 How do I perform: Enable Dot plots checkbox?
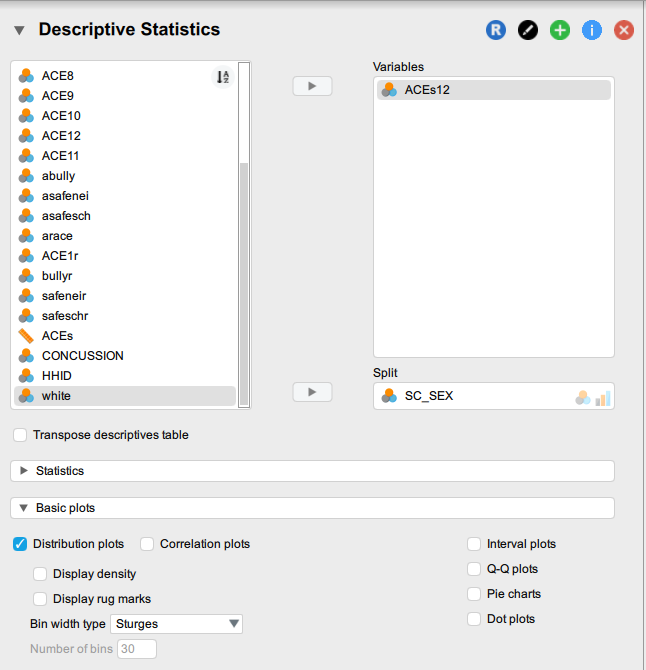tap(474, 619)
